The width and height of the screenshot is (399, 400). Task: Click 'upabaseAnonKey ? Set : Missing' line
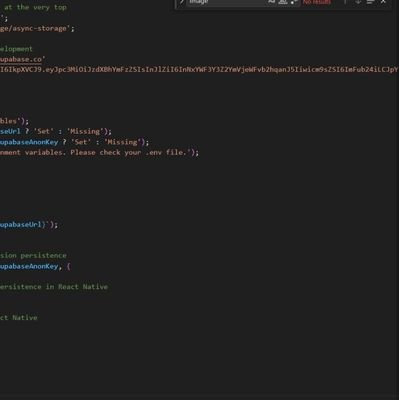74,142
